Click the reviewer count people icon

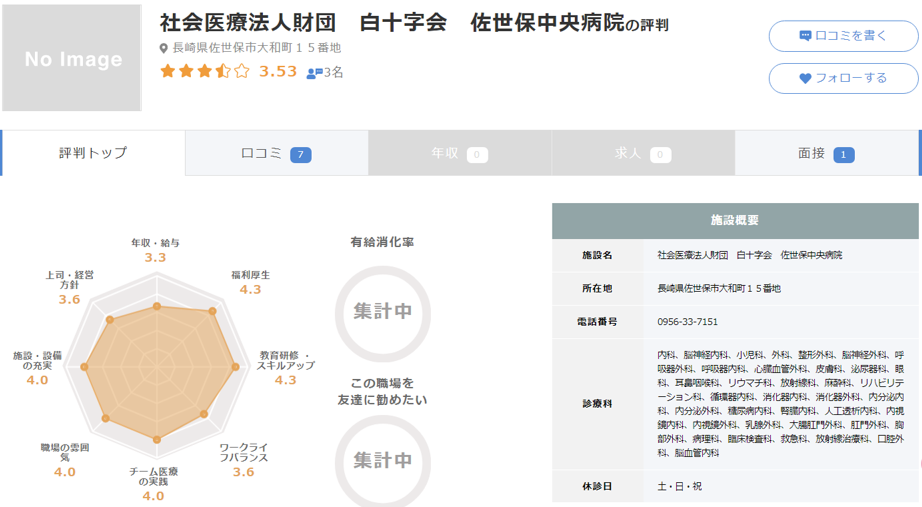[x=315, y=73]
